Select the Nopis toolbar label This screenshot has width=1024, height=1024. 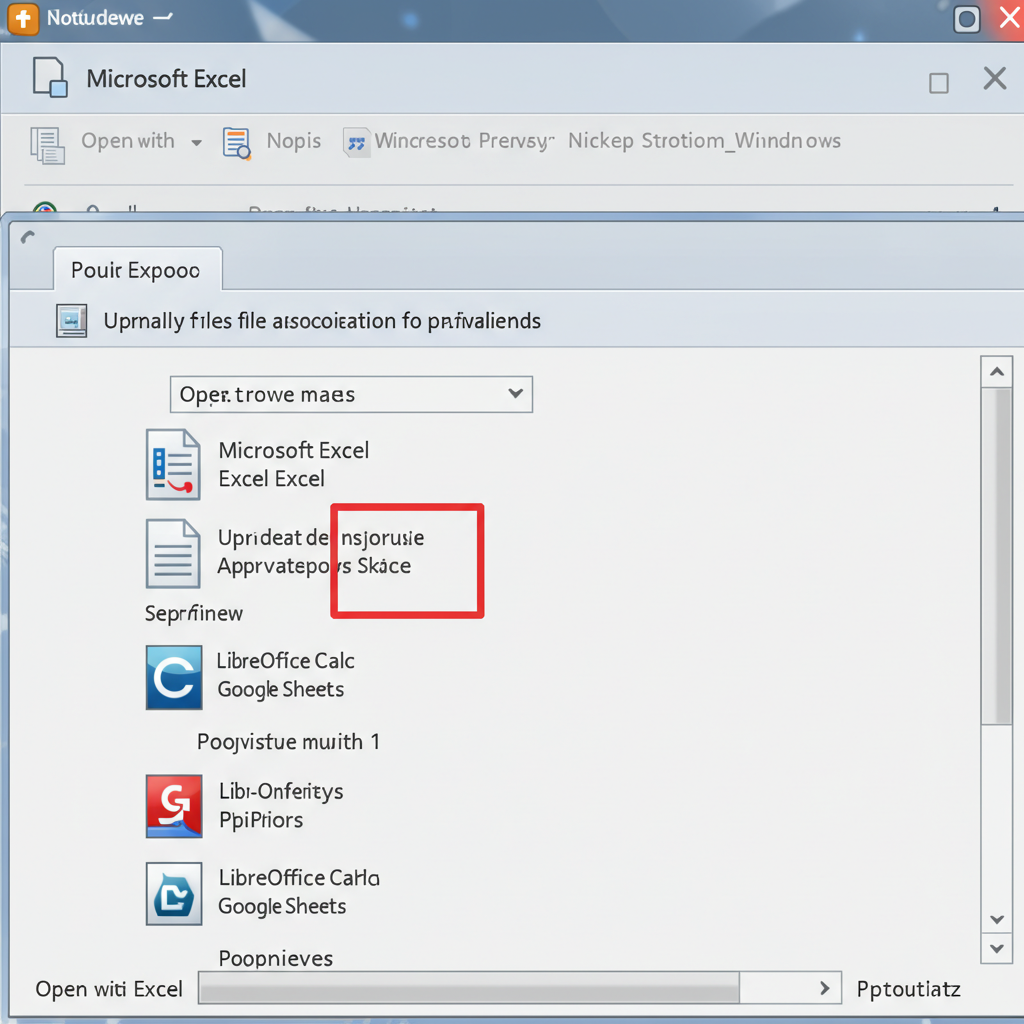pyautogui.click(x=294, y=141)
